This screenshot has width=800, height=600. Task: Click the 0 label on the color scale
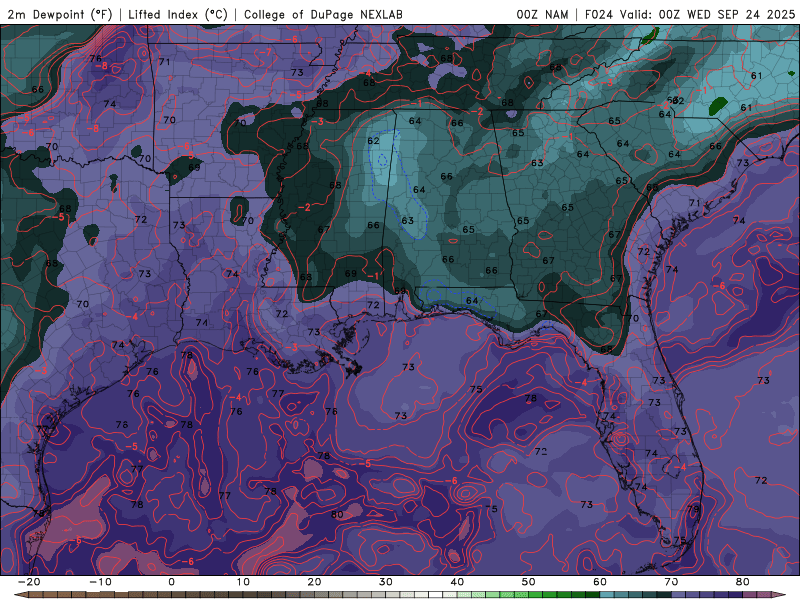(x=171, y=582)
